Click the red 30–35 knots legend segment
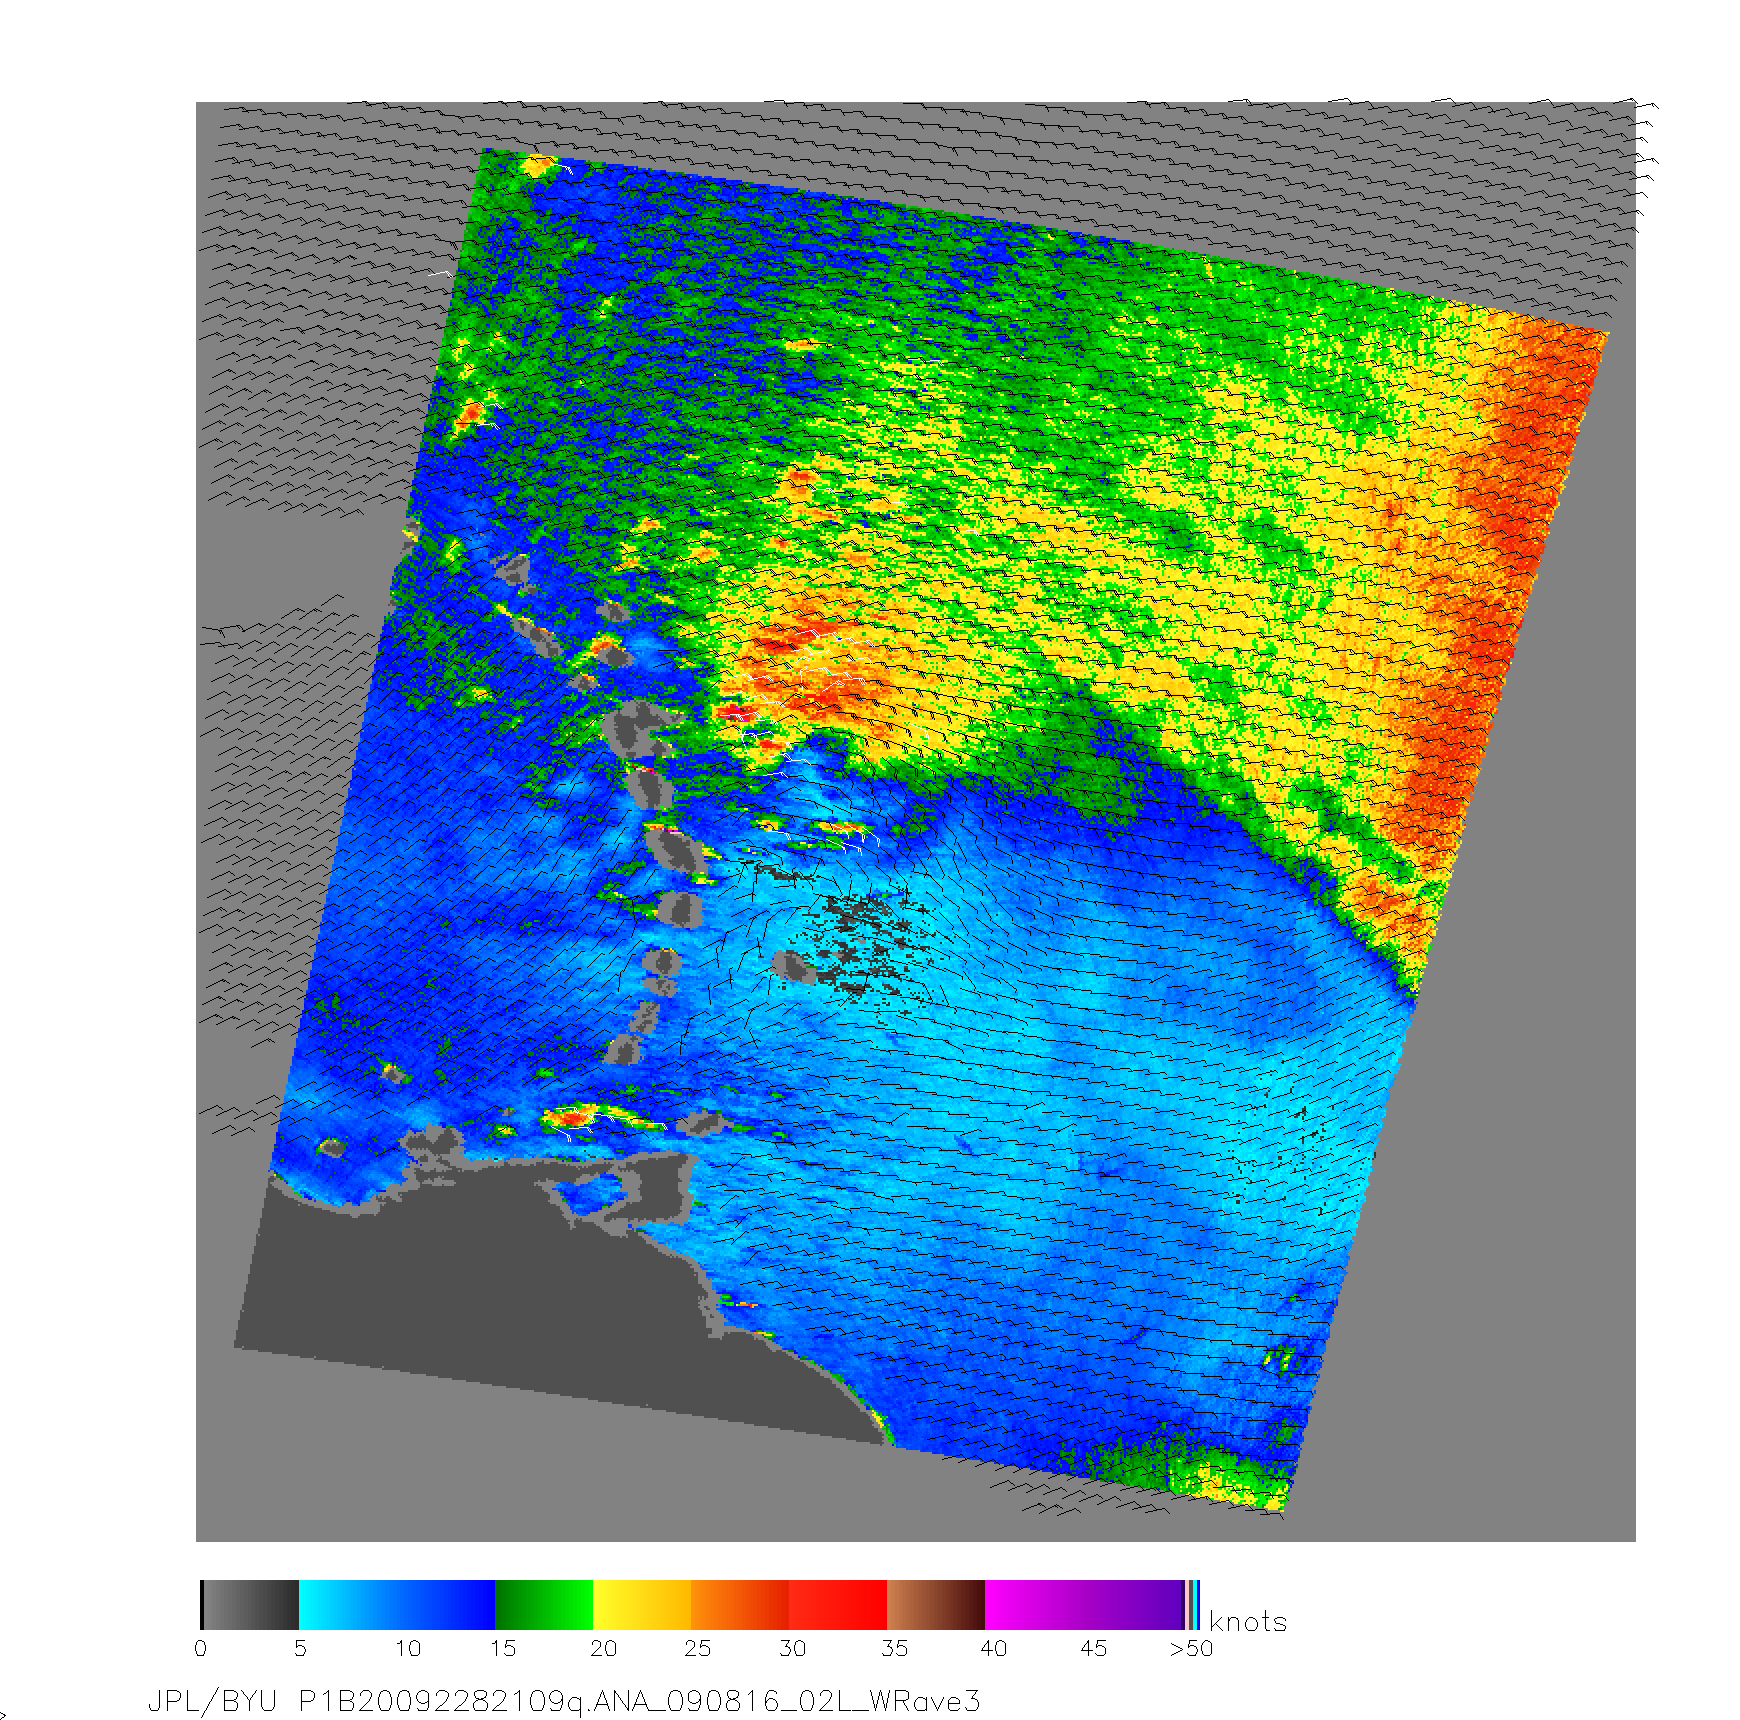The height and width of the screenshot is (1720, 1740). point(838,1605)
